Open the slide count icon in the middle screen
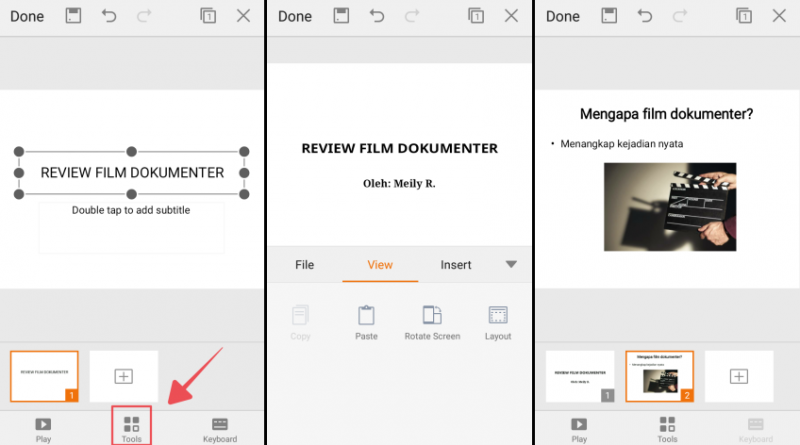The image size is (800, 445). tap(477, 16)
